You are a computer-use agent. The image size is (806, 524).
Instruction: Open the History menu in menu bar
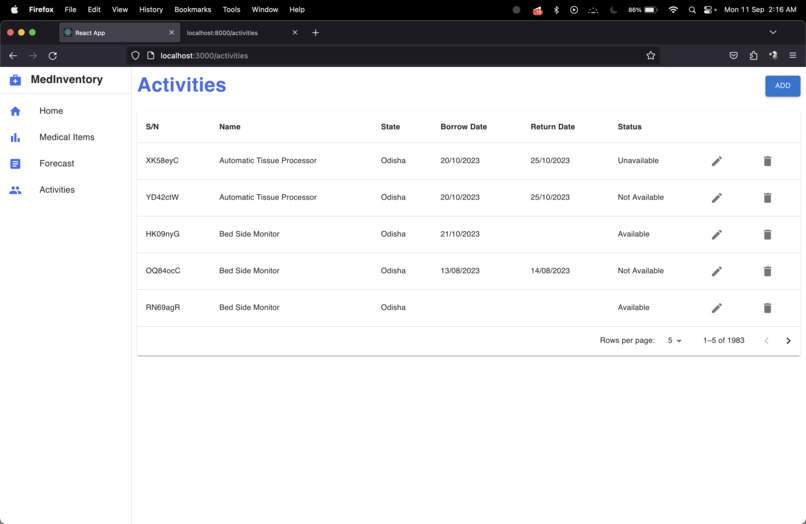click(151, 9)
